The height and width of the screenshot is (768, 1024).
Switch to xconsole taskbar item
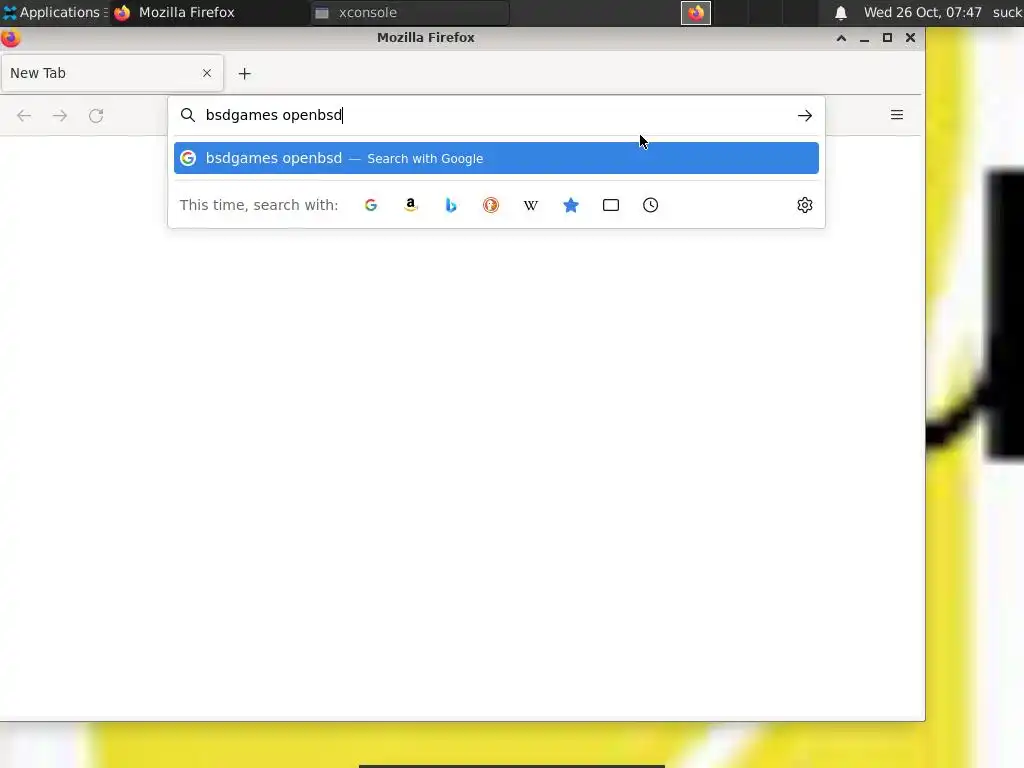[409, 12]
